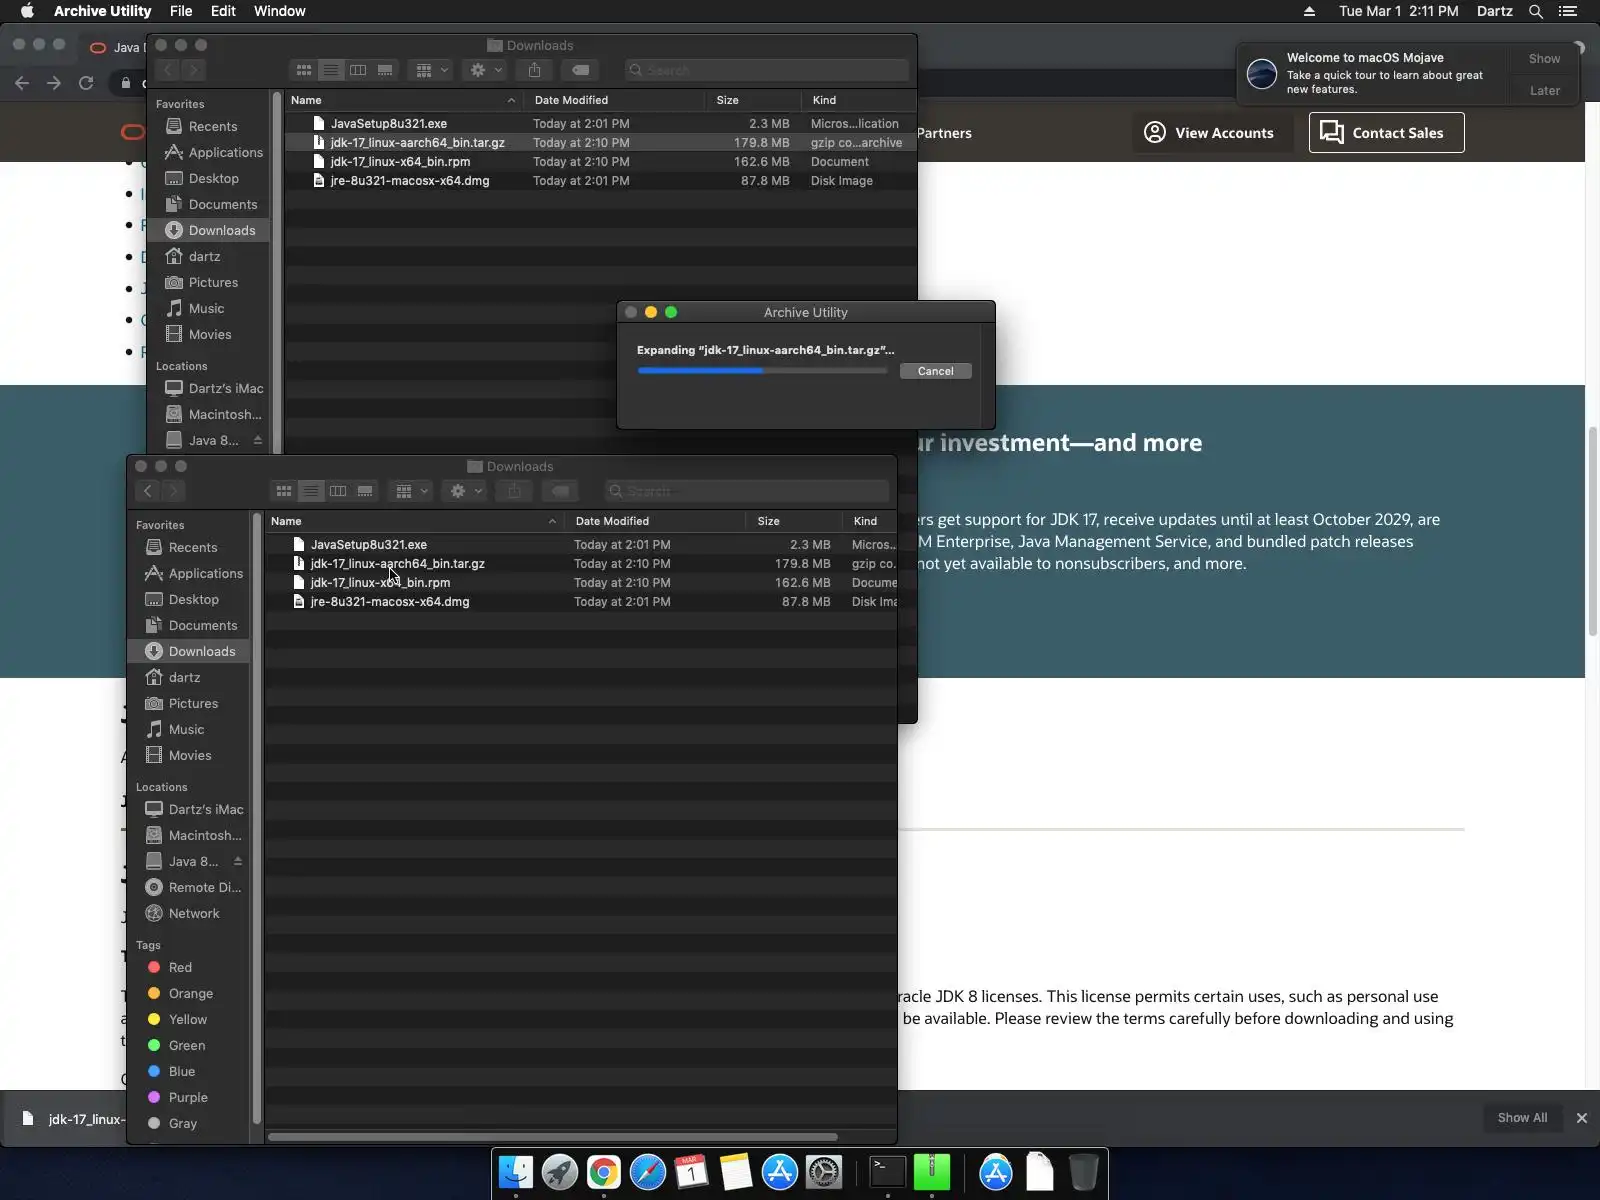The image size is (1600, 1200).
Task: Click Edit Tags button in front Downloads window
Action: [560, 491]
